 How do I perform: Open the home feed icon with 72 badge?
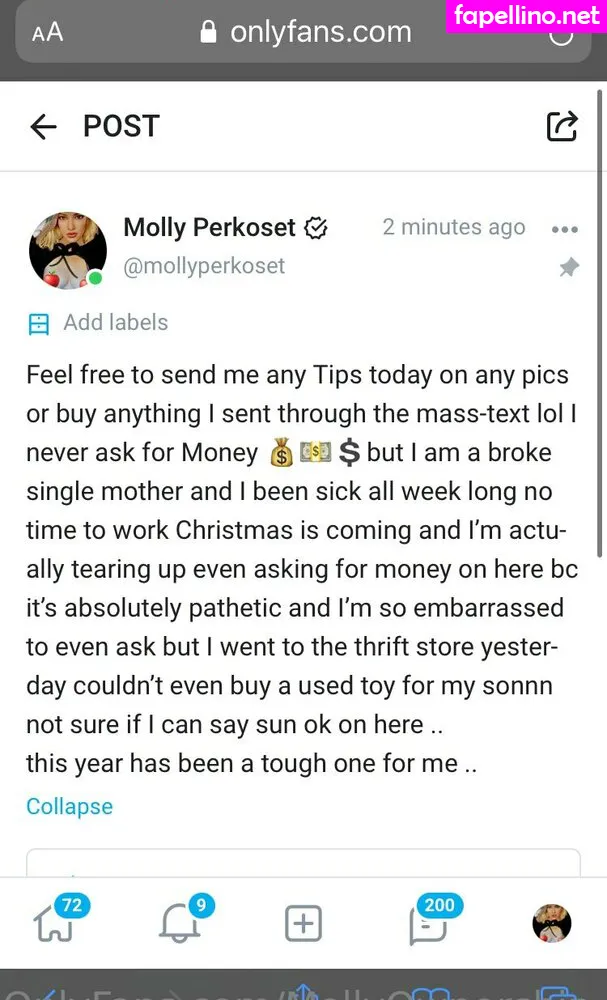[x=55, y=922]
